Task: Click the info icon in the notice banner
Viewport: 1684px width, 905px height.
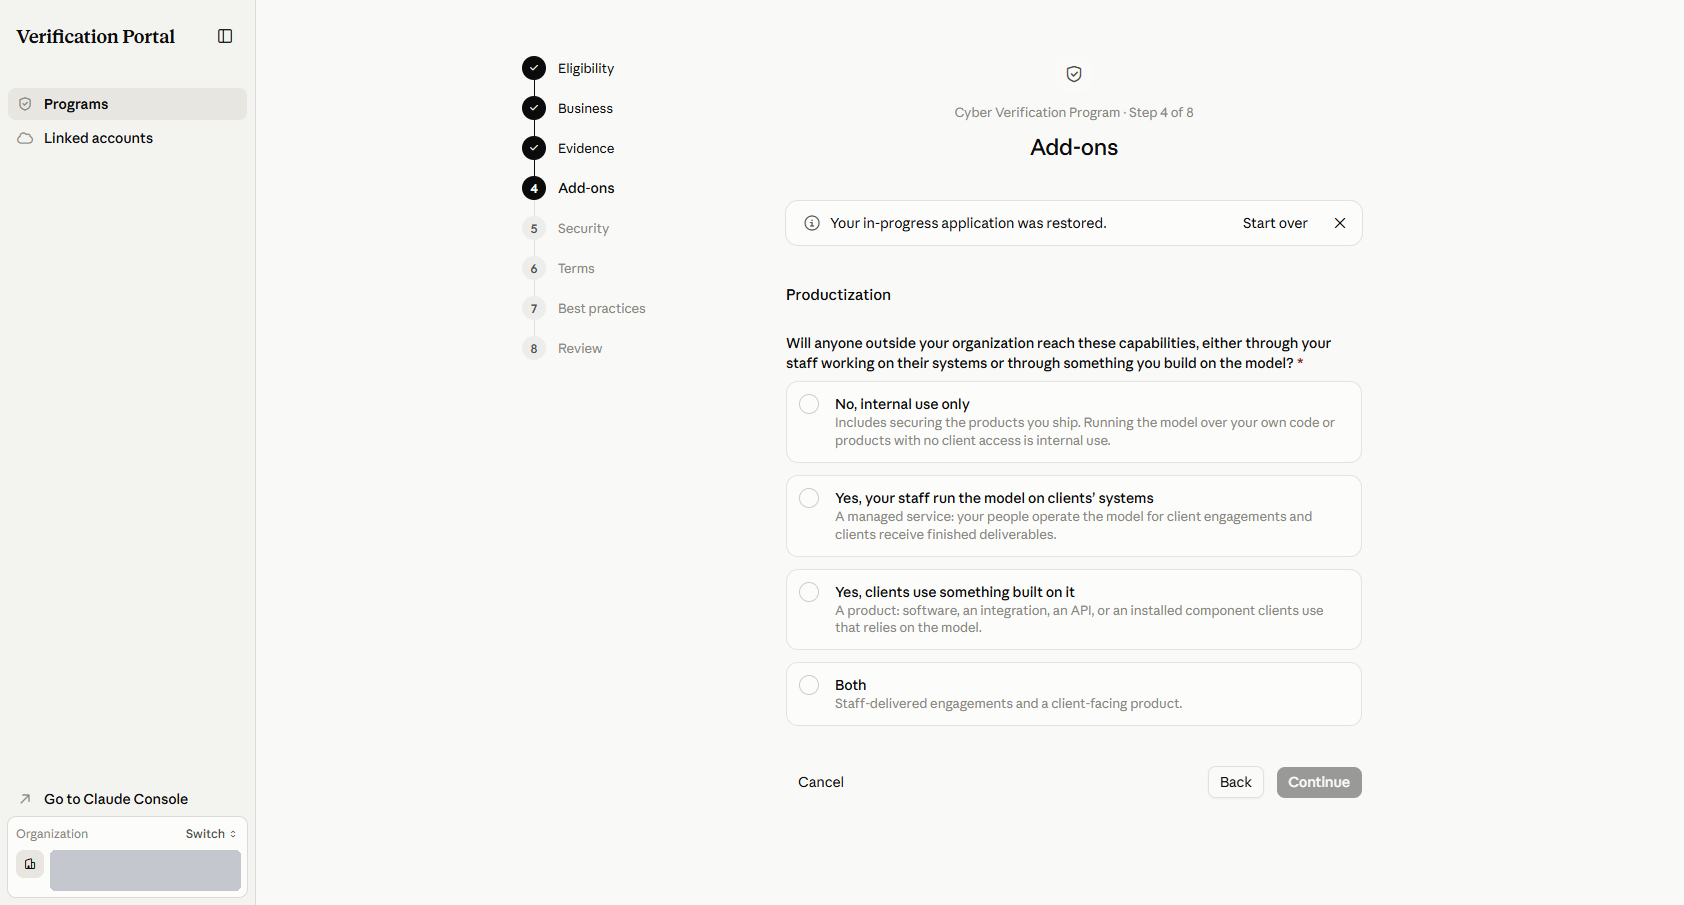Action: (x=812, y=223)
